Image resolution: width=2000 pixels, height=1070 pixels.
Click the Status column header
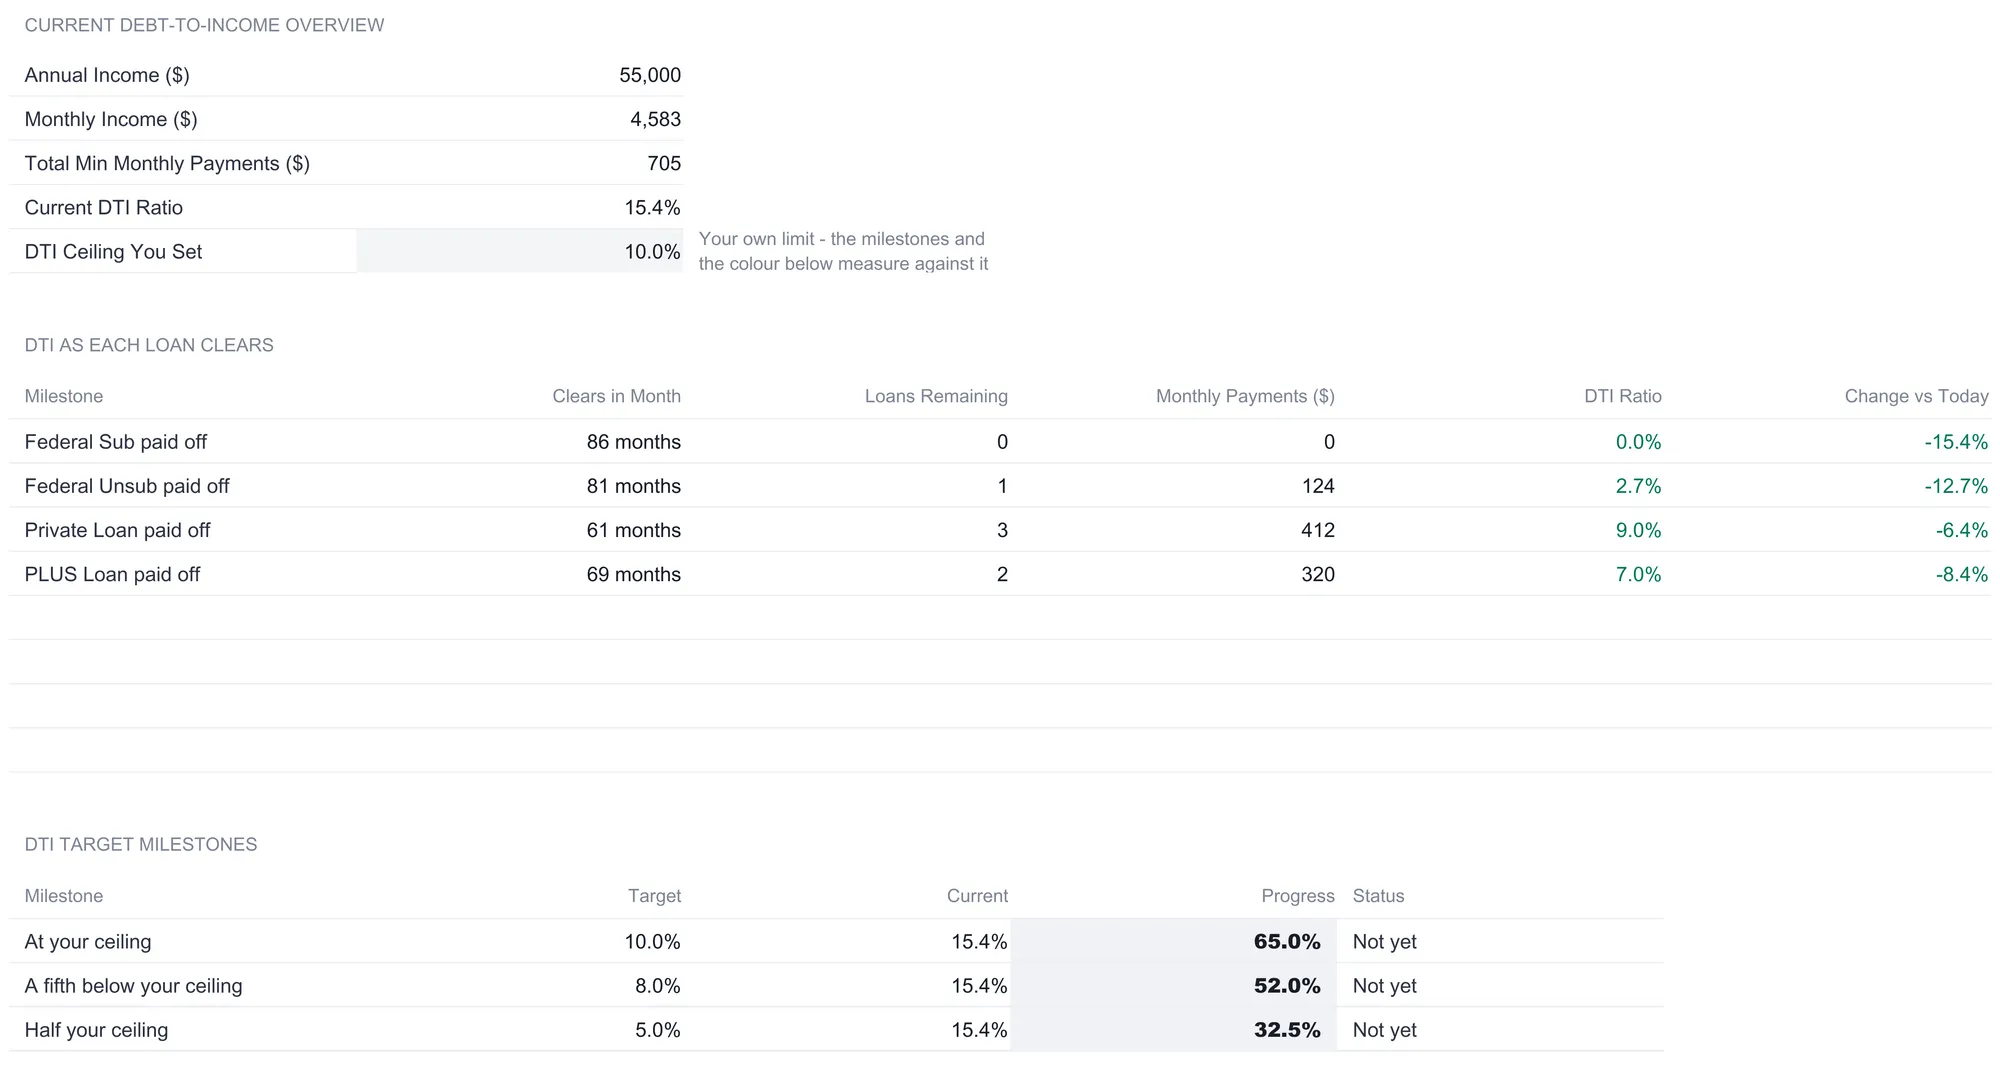click(1378, 896)
